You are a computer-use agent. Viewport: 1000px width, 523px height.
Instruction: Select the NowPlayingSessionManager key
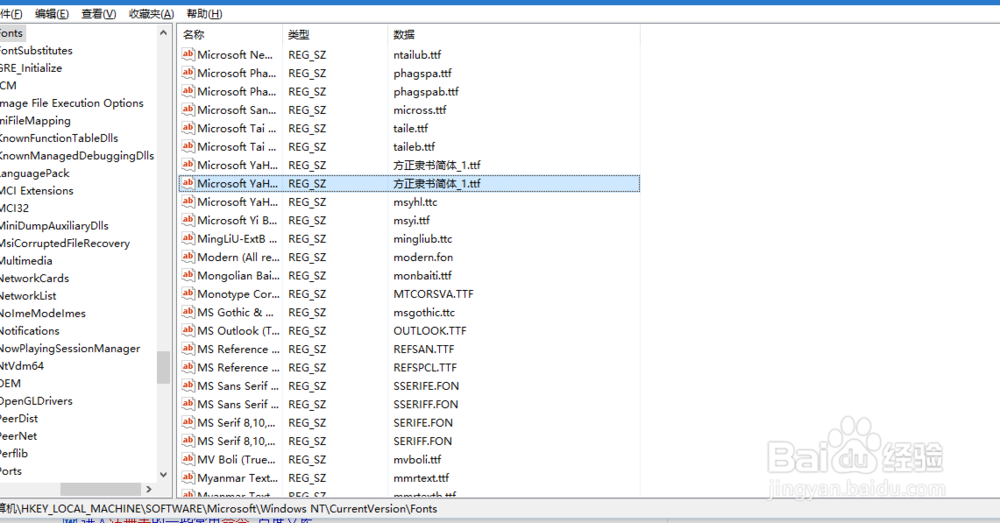[70, 348]
